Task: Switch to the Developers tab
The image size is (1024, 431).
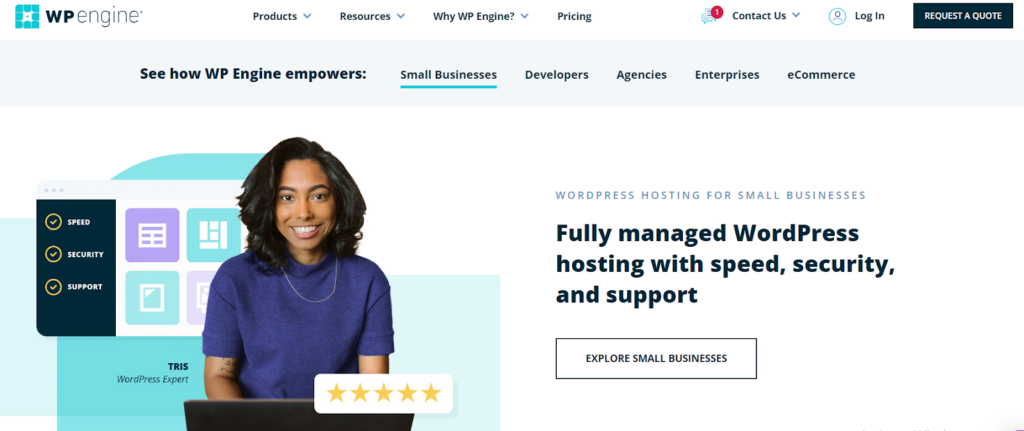Action: point(556,75)
